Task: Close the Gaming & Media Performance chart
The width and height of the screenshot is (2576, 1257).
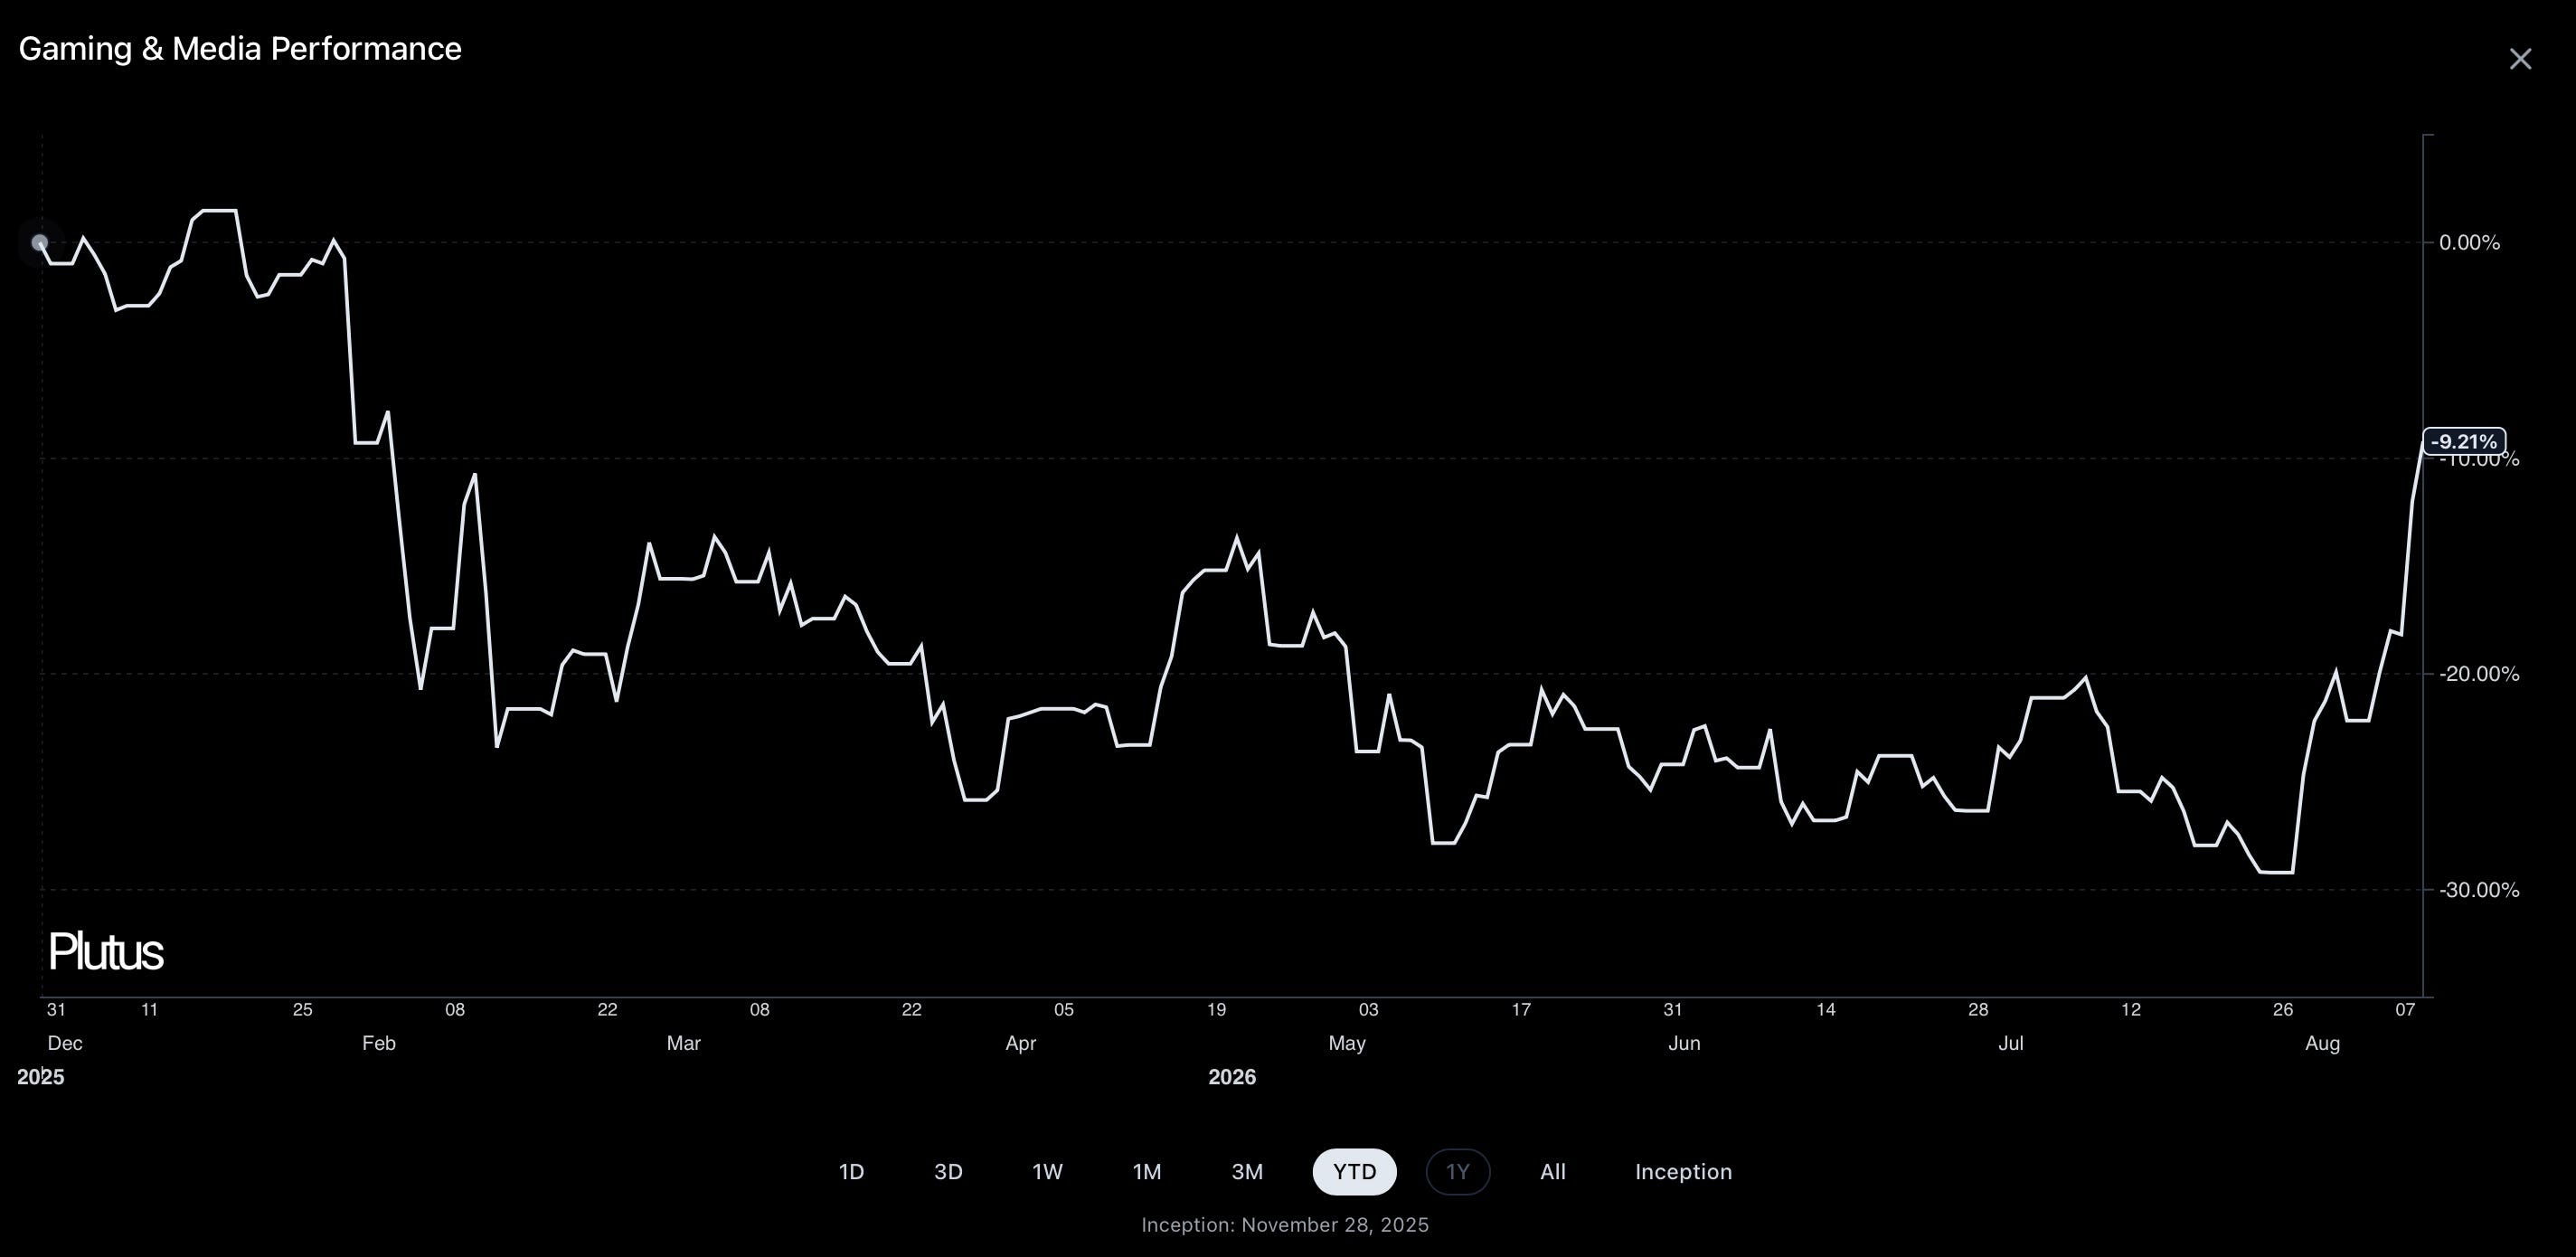Action: tap(2520, 59)
